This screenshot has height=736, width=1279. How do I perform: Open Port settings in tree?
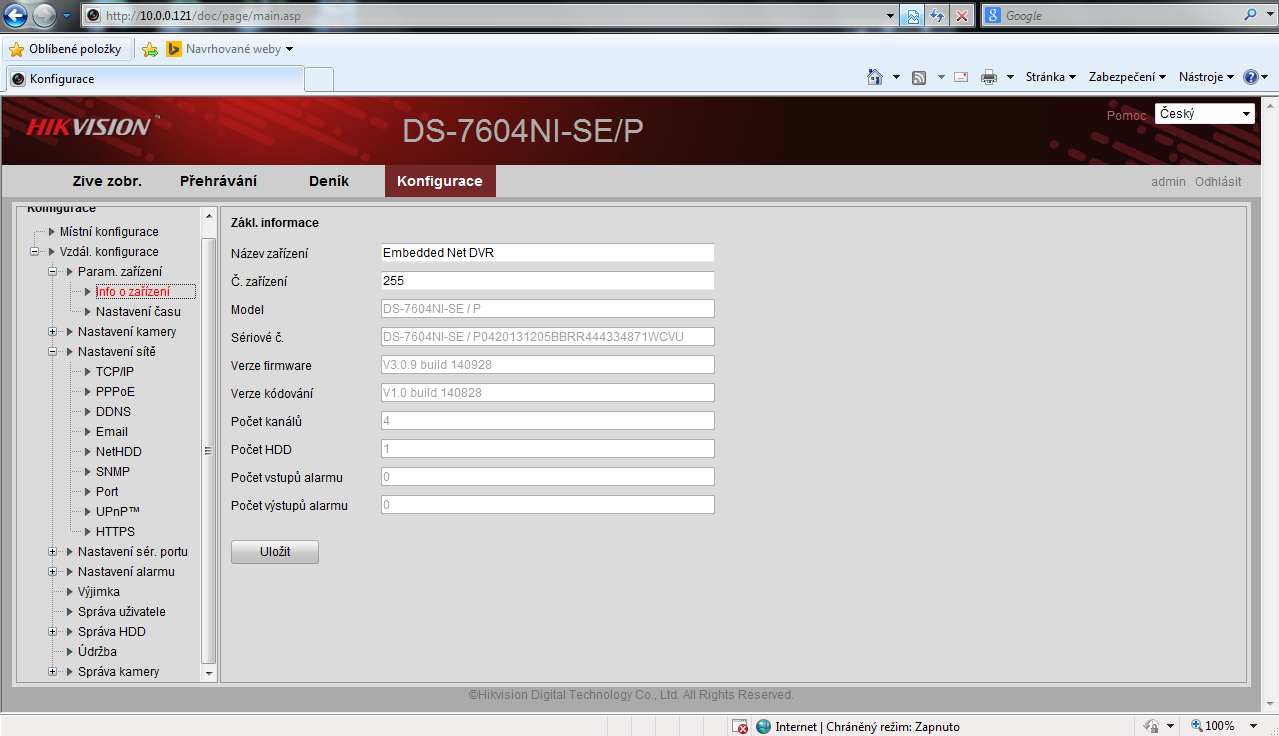point(107,492)
